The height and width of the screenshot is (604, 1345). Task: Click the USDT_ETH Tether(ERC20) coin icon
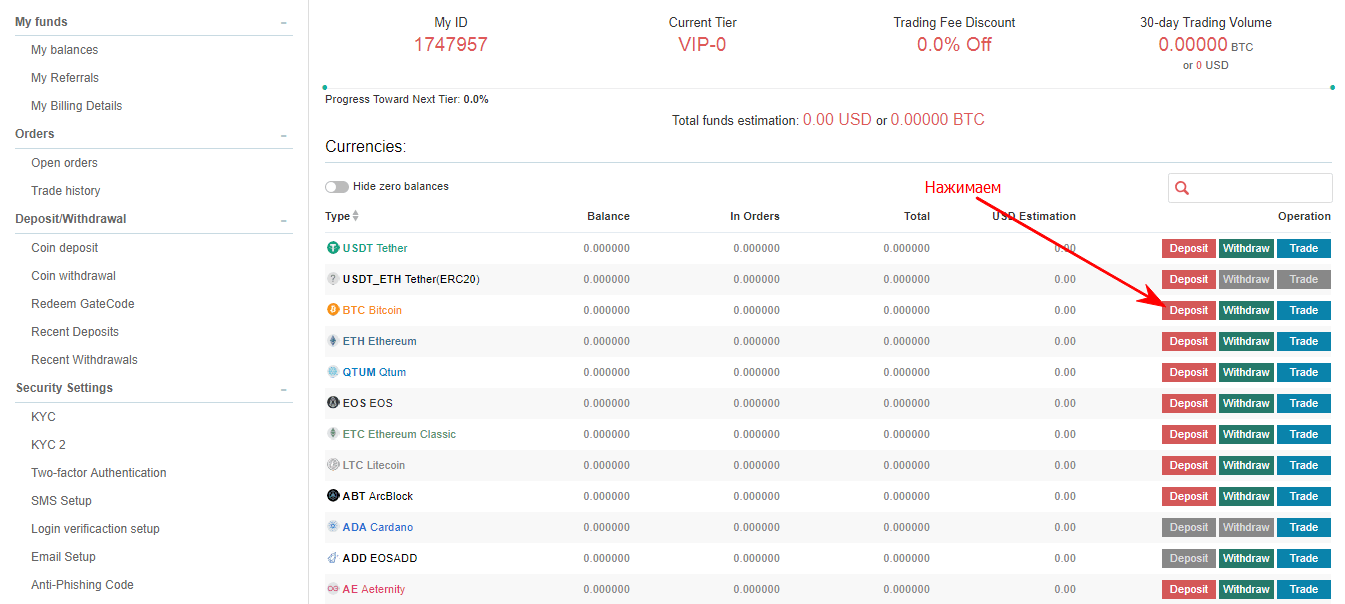333,279
